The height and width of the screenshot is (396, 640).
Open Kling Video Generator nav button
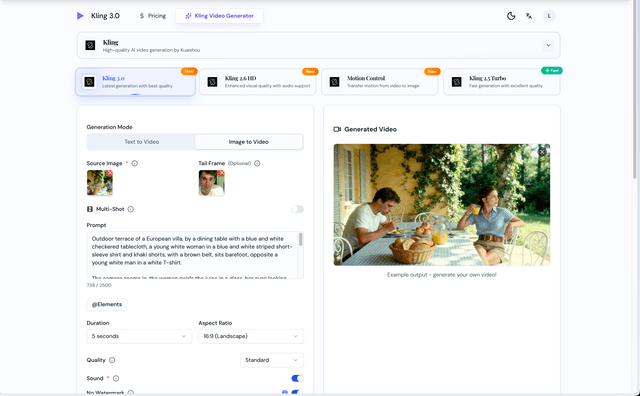[219, 16]
